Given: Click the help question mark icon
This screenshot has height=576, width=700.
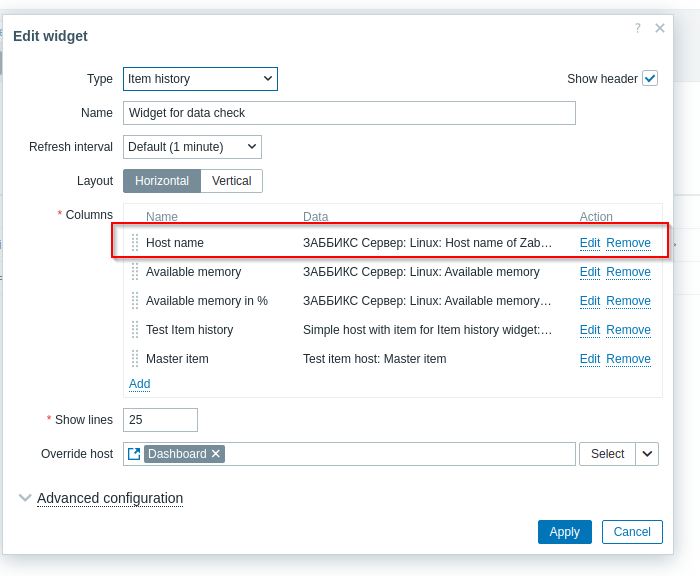Looking at the screenshot, I should coord(638,28).
